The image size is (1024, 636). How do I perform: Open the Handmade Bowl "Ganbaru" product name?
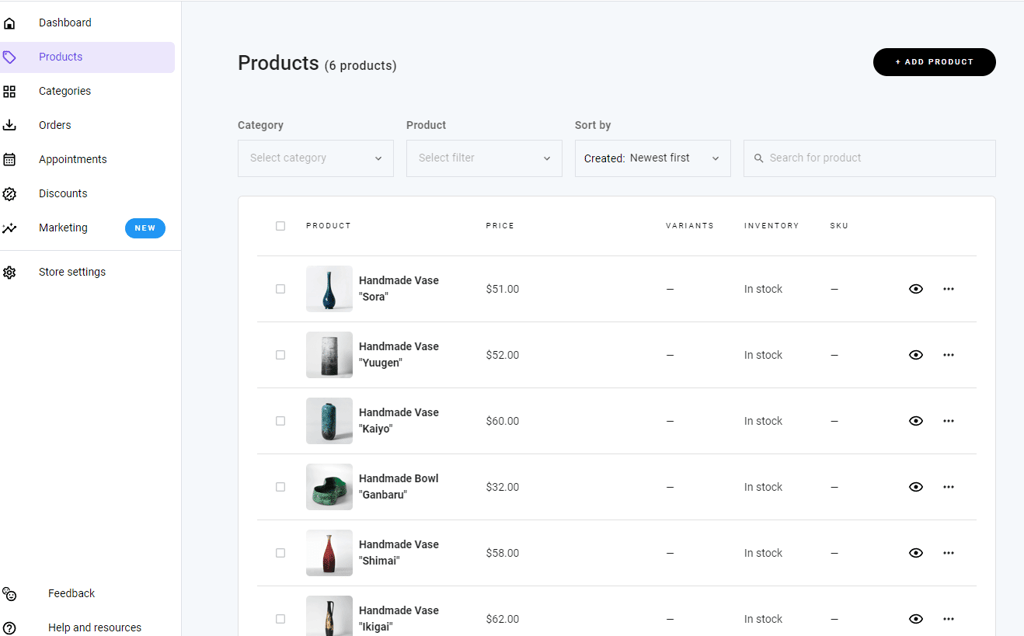click(398, 486)
